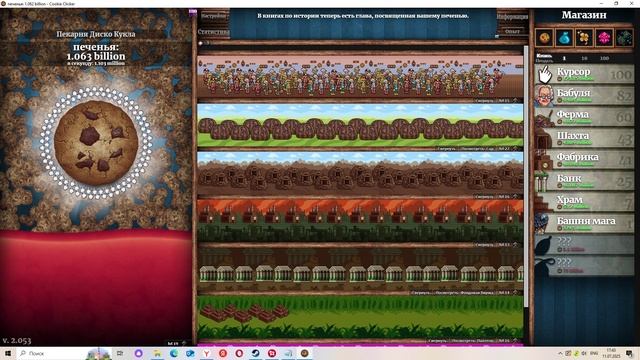640x360 pixels.
Task: Switch store to Продать mode
Action: (x=544, y=60)
